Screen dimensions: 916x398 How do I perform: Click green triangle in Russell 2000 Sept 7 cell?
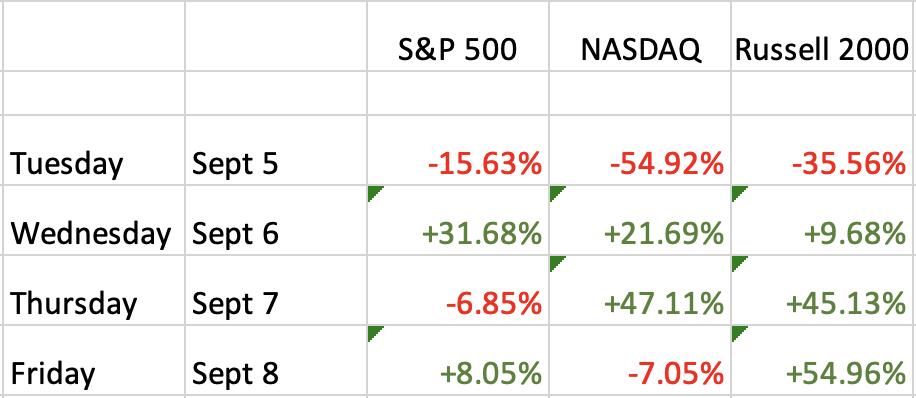[x=738, y=262]
